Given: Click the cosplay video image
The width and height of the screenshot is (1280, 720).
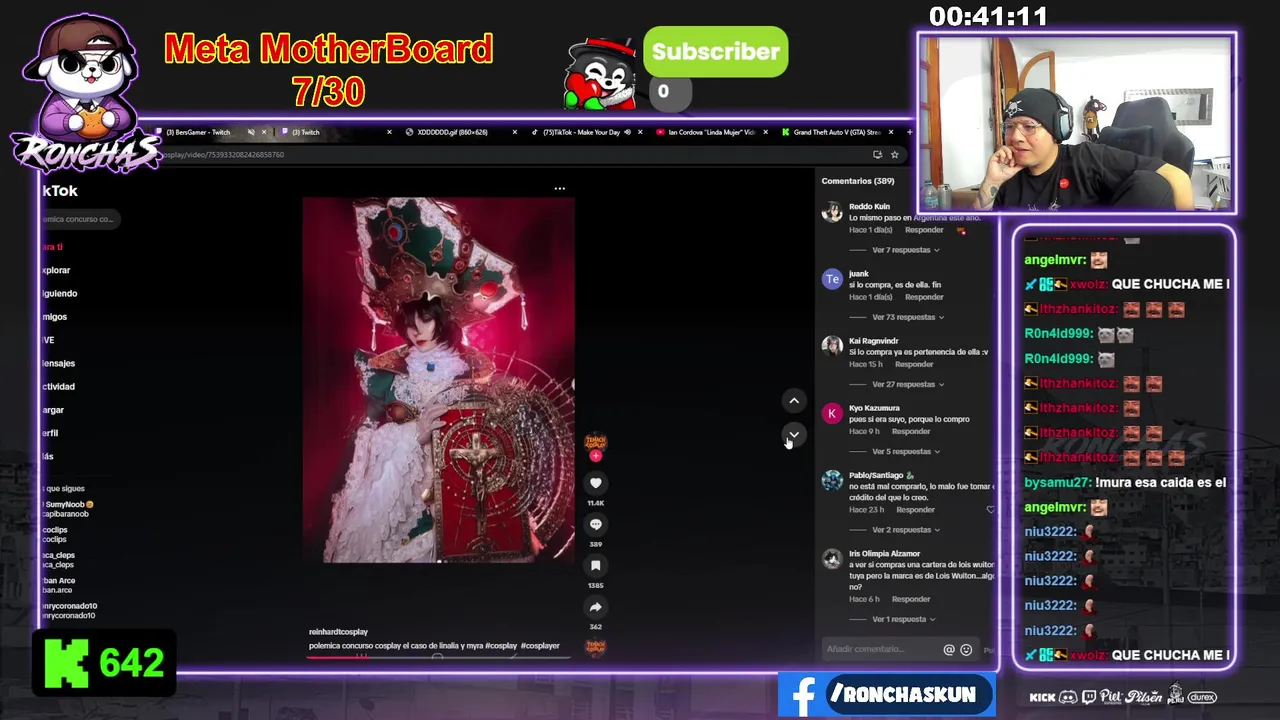Looking at the screenshot, I should 439,380.
